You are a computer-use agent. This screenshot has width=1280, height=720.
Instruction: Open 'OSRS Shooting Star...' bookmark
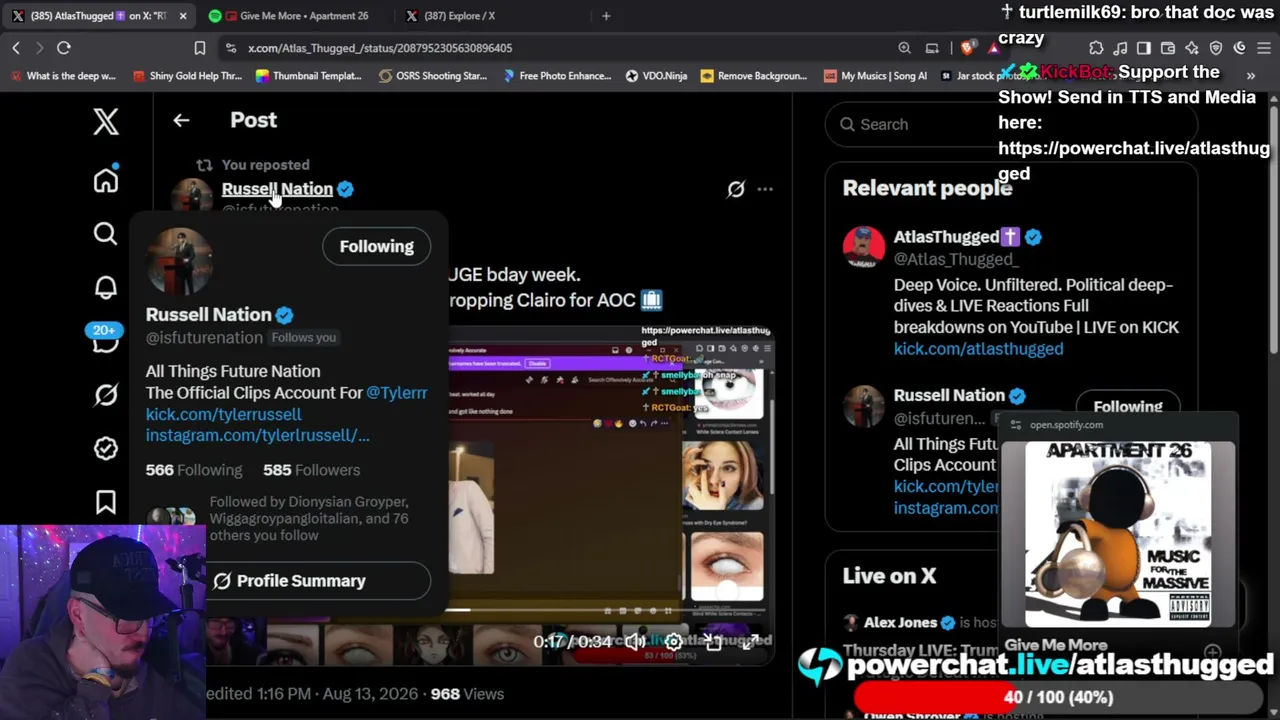tap(433, 76)
